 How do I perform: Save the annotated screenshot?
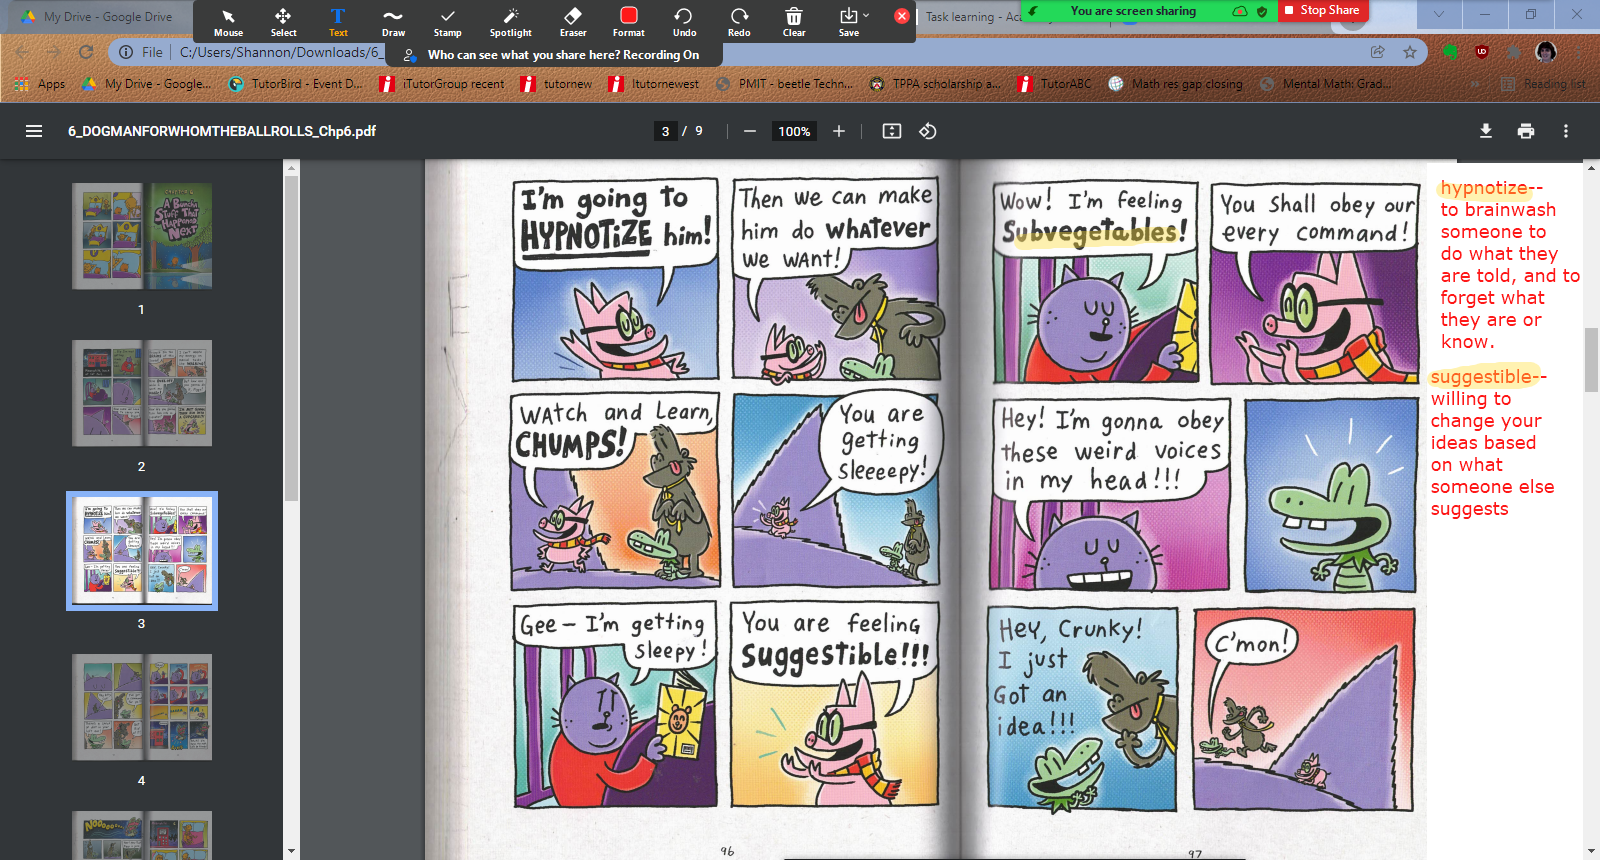coord(849,22)
